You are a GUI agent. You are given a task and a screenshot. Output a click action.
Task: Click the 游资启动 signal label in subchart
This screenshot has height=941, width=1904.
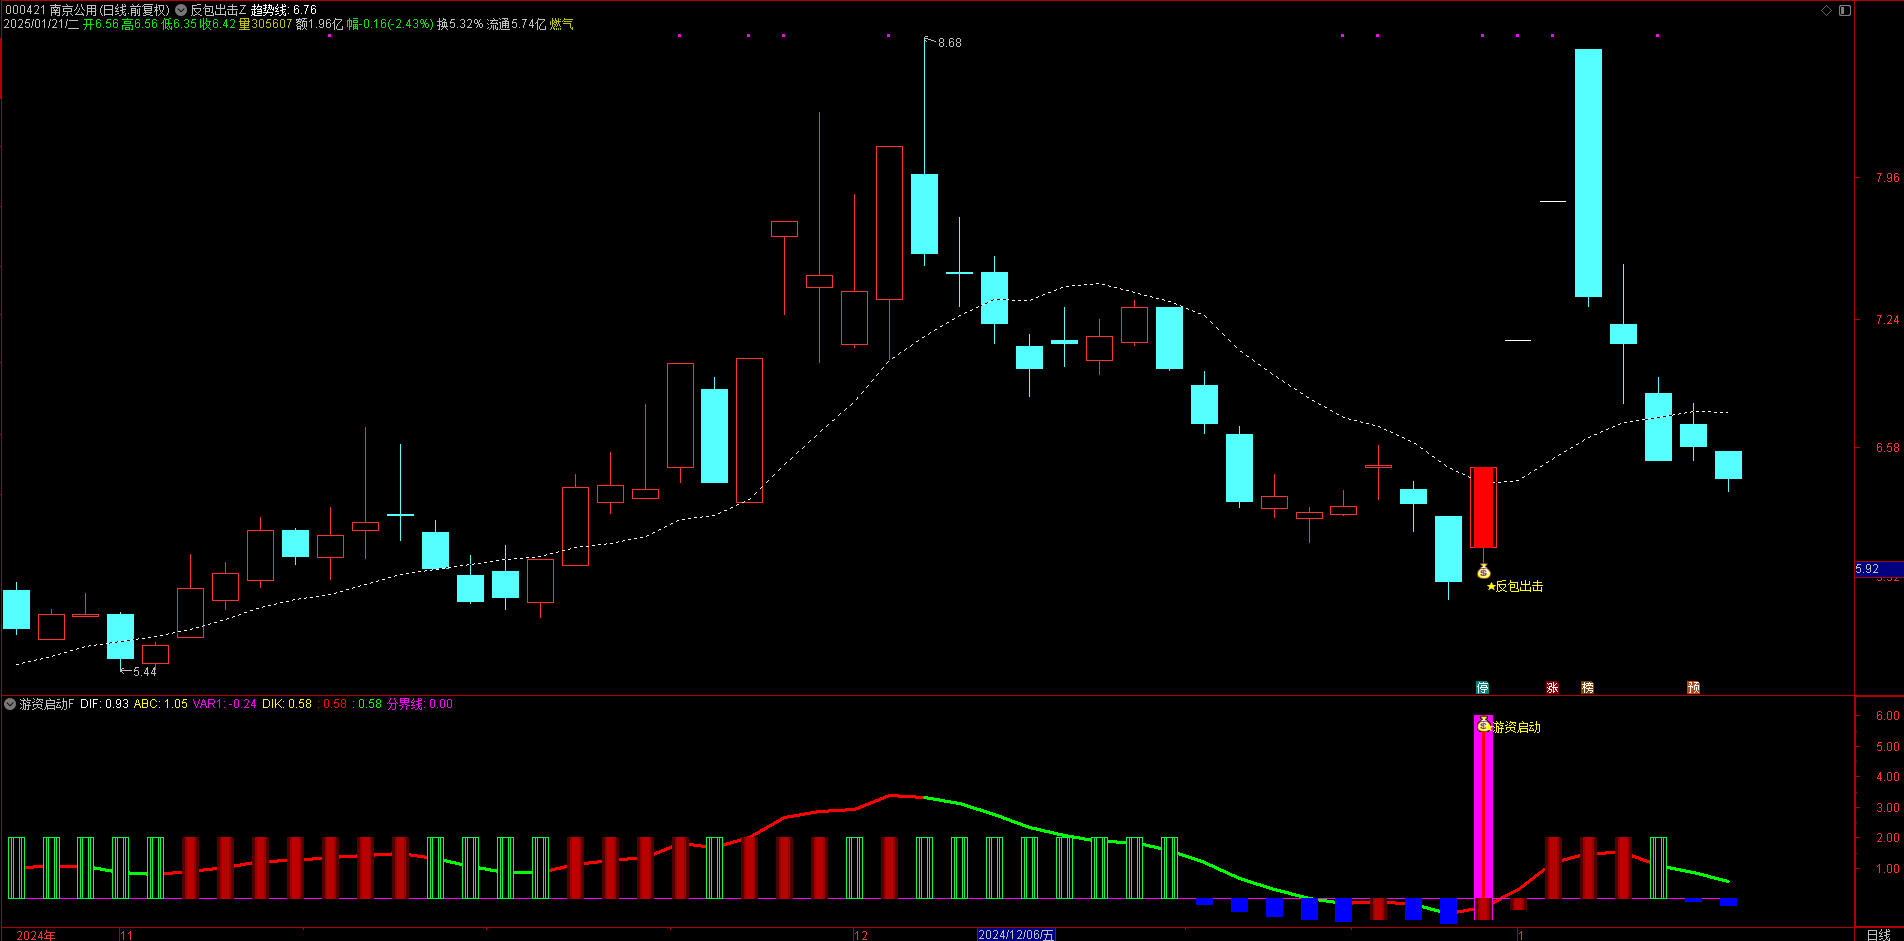click(x=1516, y=727)
